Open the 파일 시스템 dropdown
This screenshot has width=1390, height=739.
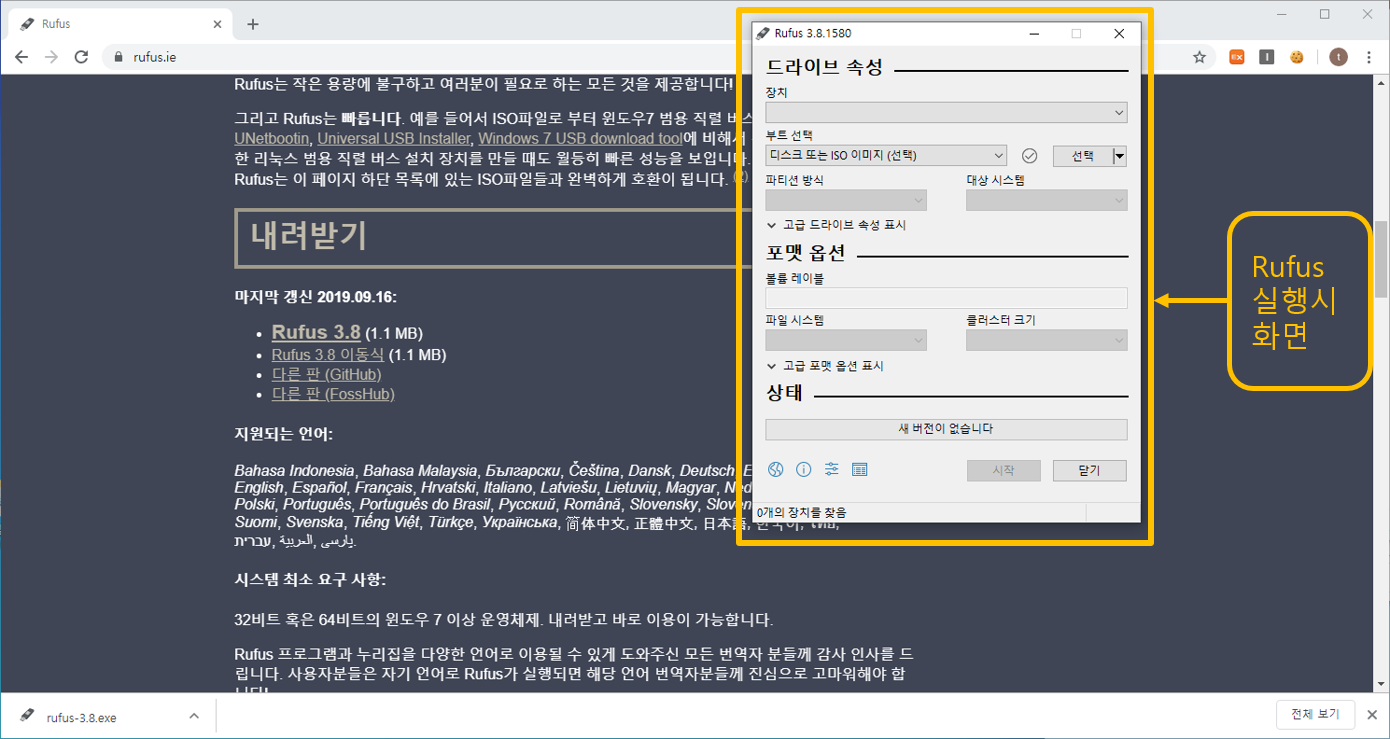pyautogui.click(x=846, y=341)
